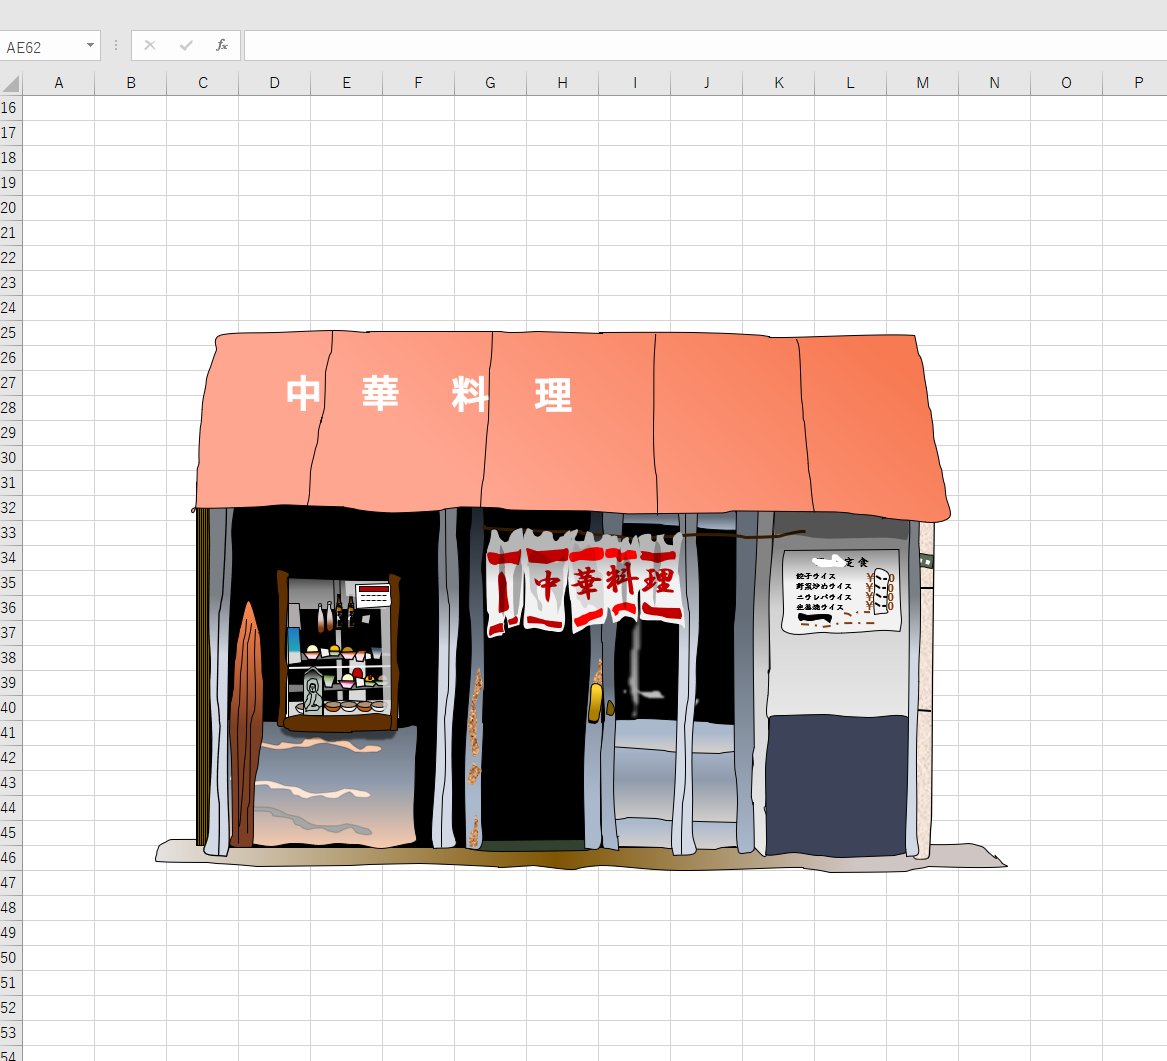Click the Insert Function fx icon

click(x=222, y=45)
